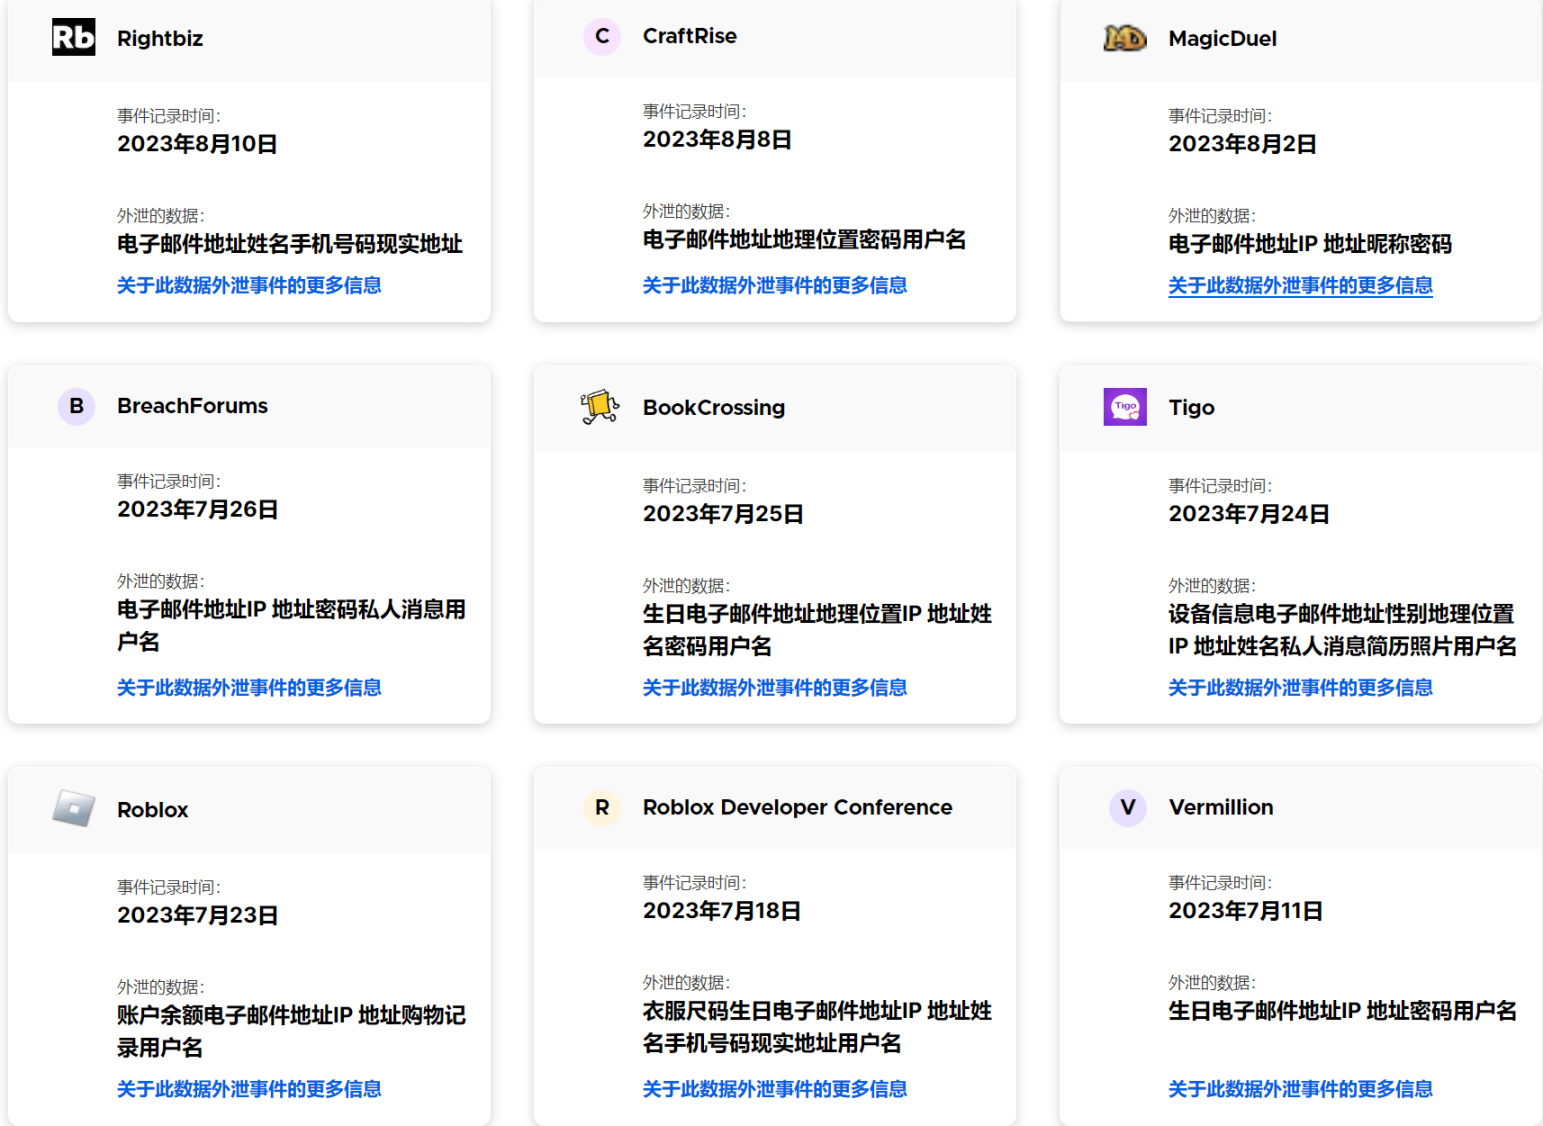This screenshot has height=1126, width=1543.
Task: Open more info link for BookCrossing breach
Action: click(x=775, y=687)
